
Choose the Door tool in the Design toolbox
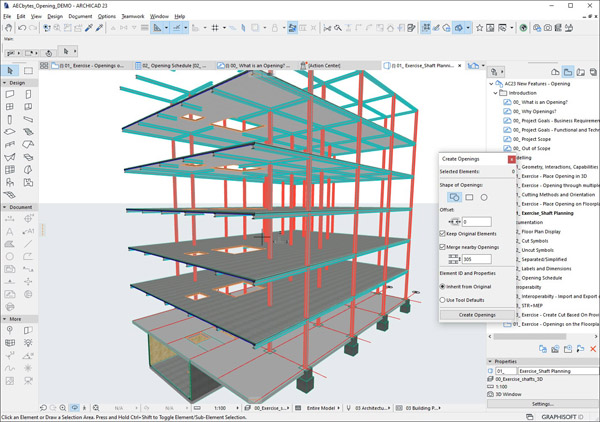(x=28, y=94)
